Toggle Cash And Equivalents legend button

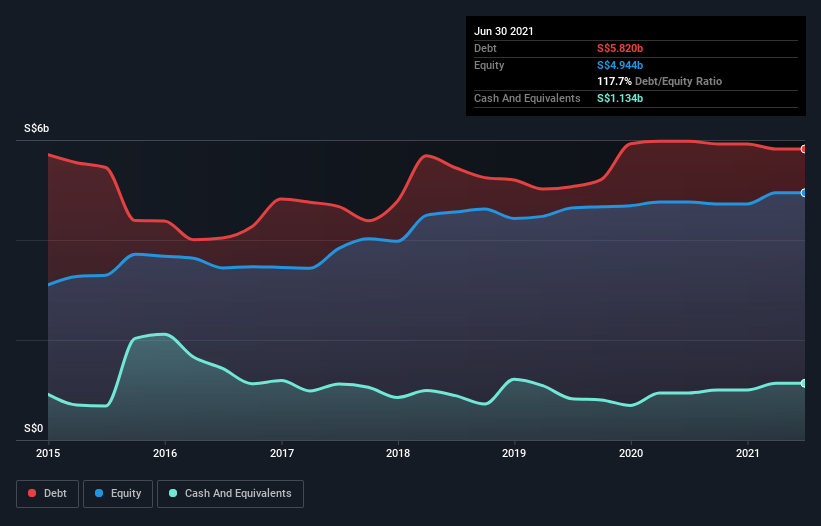coord(230,494)
